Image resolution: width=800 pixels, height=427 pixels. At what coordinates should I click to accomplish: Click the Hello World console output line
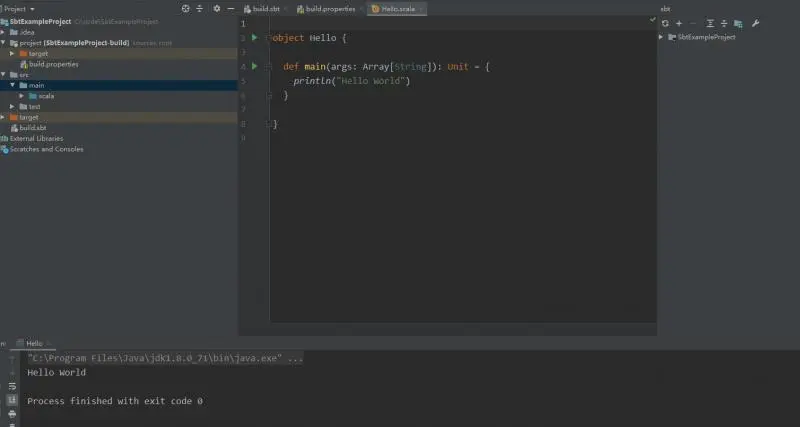(x=57, y=372)
